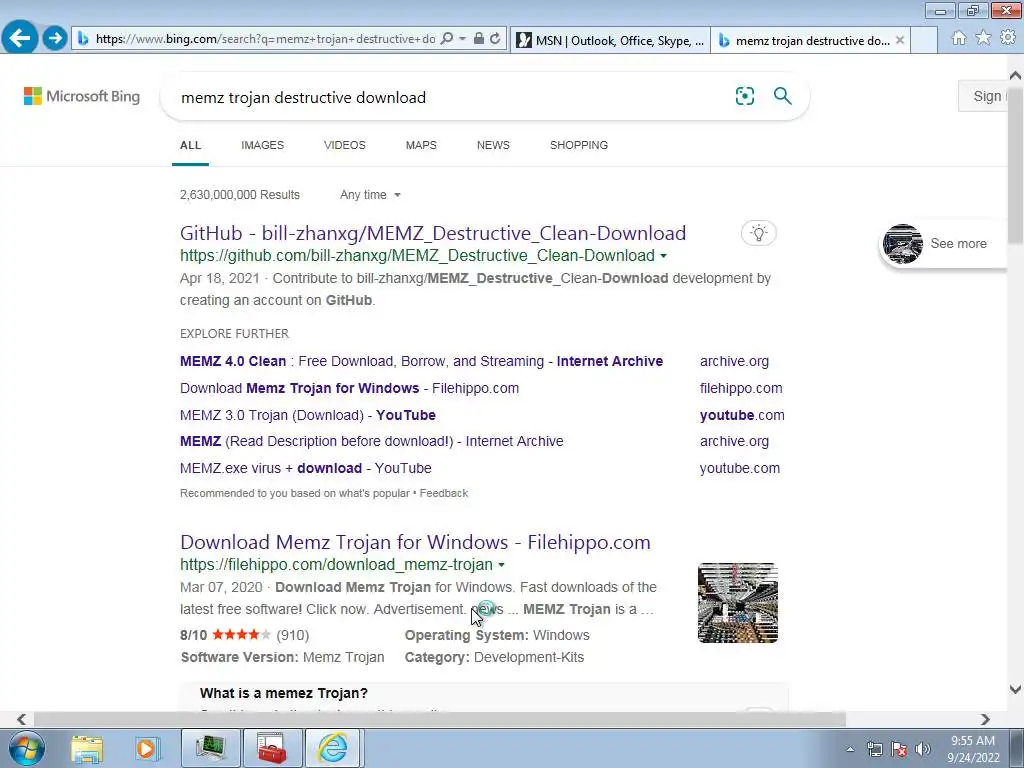The image size is (1024, 768).
Task: Click the browser address URL field
Action: pos(264,39)
